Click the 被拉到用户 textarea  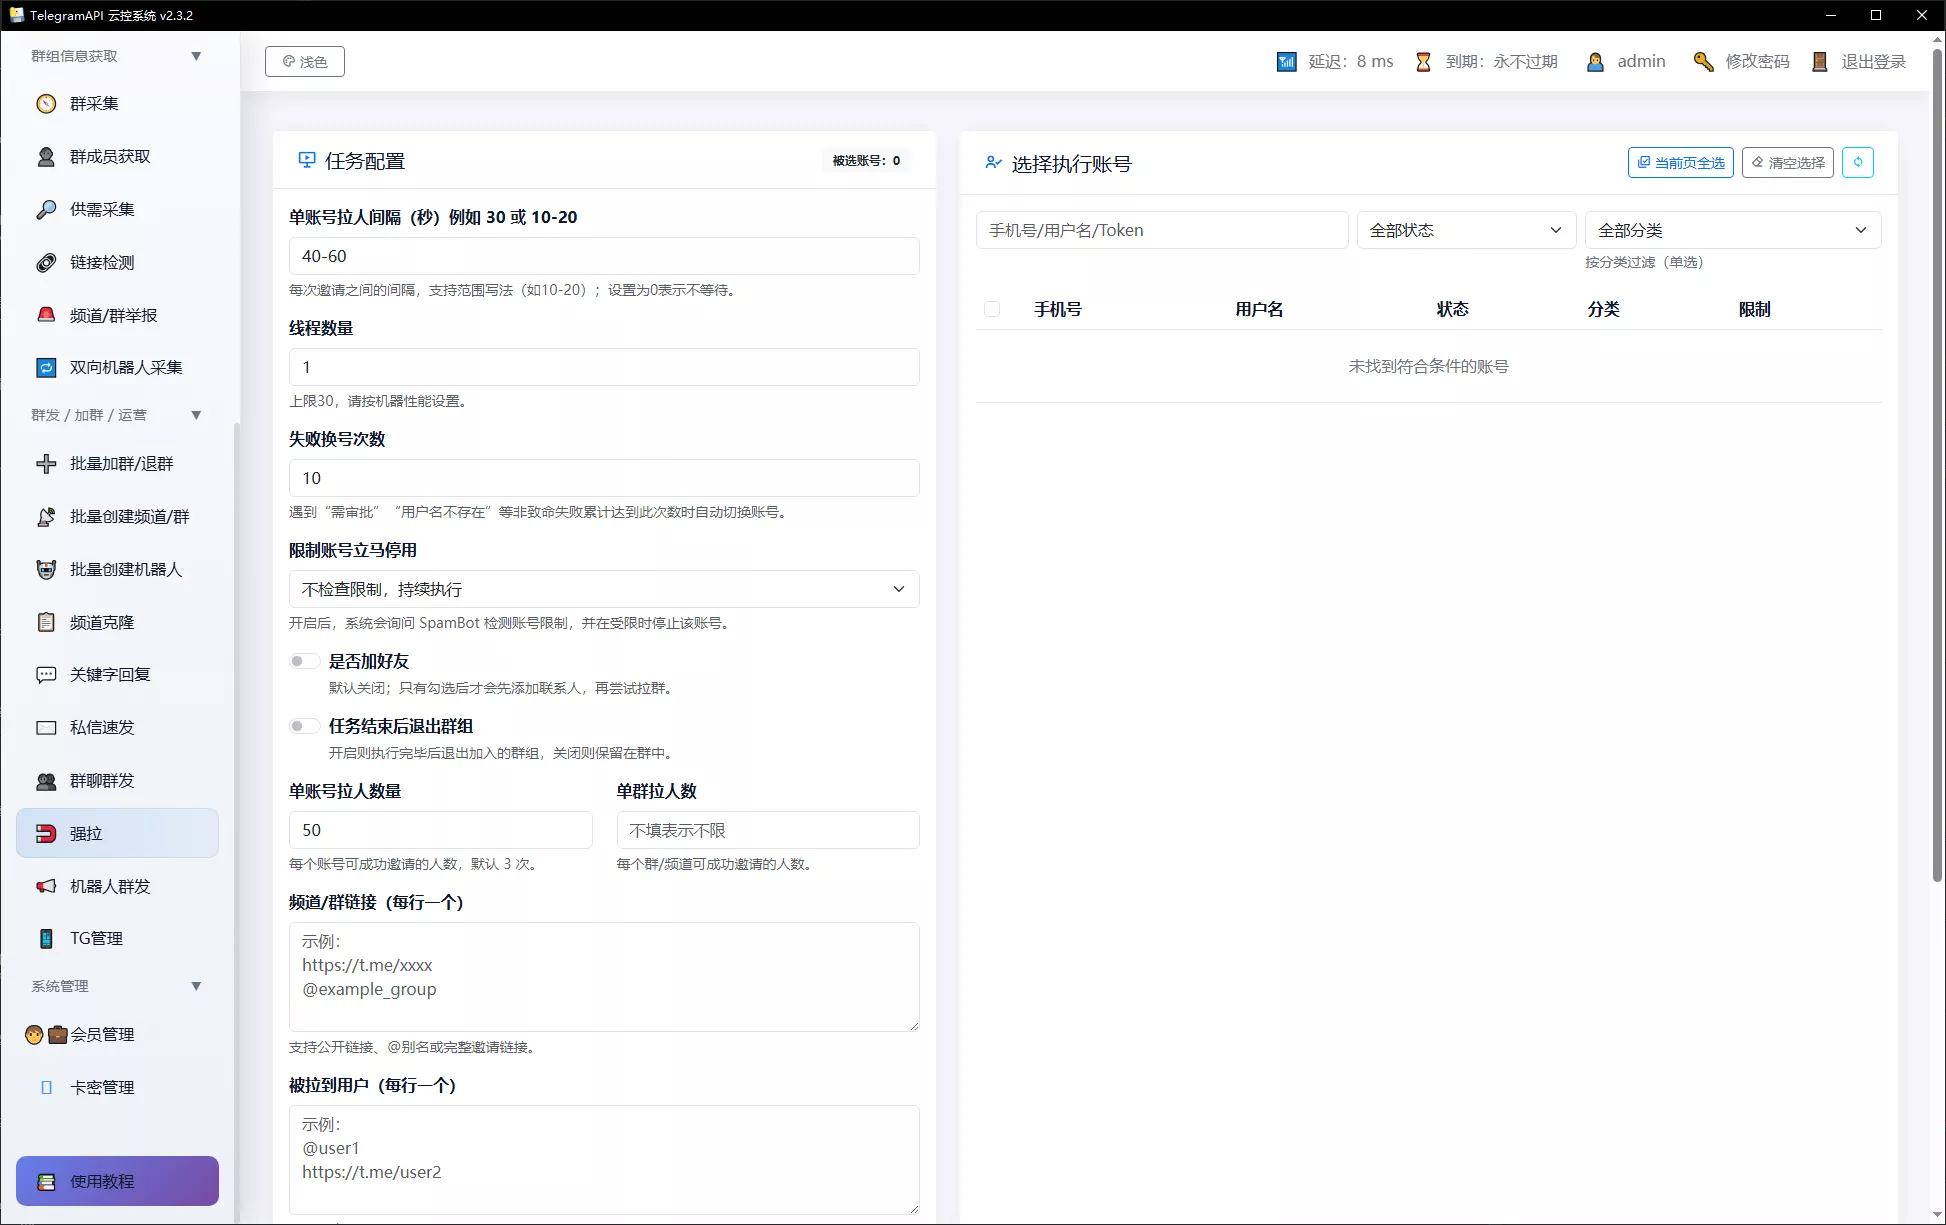point(604,1160)
